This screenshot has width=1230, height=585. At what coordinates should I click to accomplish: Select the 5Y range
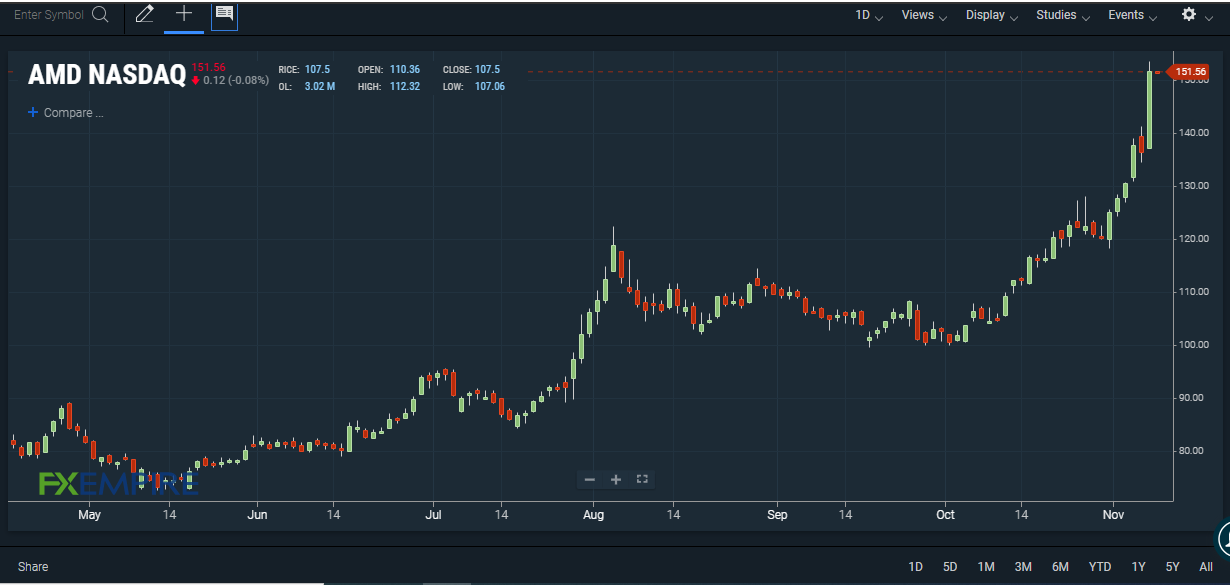(1172, 567)
